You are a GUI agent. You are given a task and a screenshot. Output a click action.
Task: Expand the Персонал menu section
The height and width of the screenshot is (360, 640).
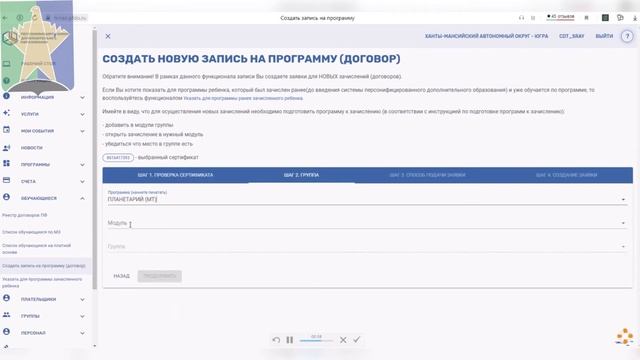[82, 333]
